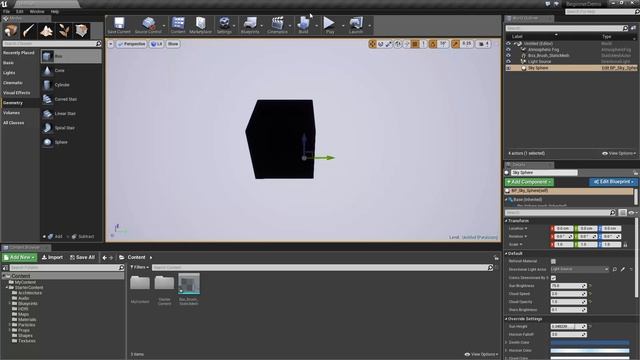Open the viewport options arrow menu

(x=111, y=44)
